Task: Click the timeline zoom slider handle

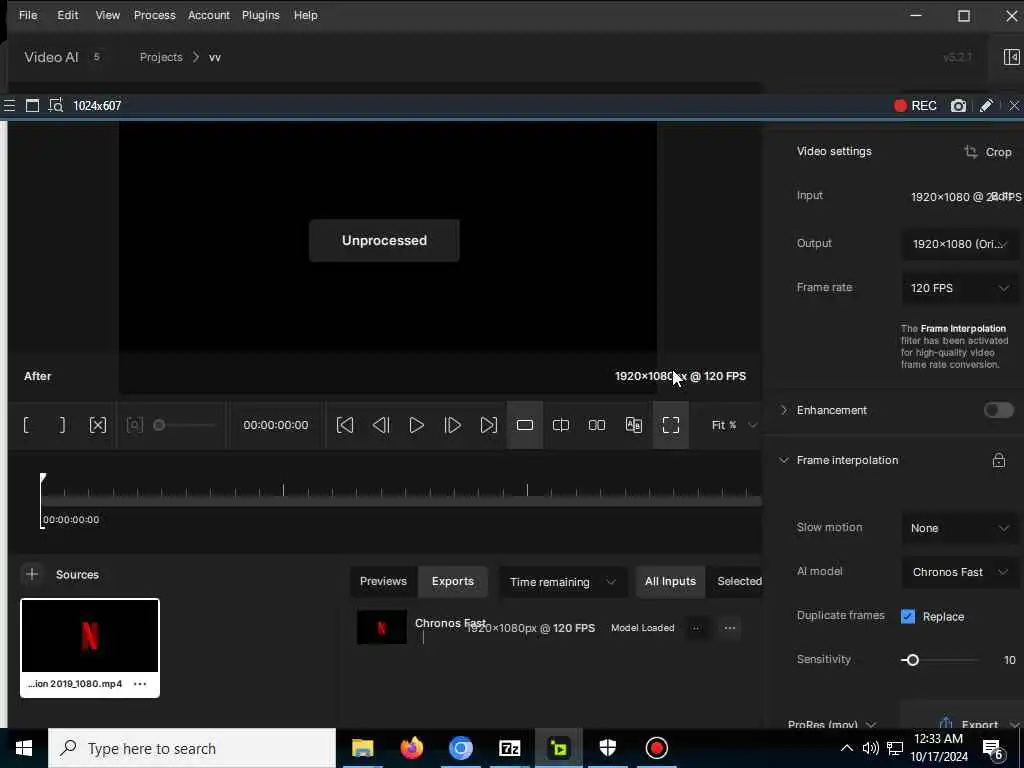Action: [159, 425]
